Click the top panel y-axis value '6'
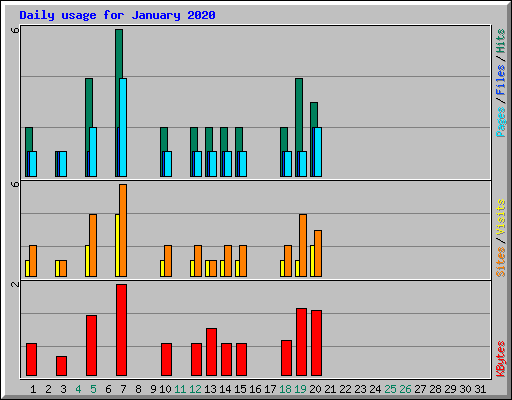 coord(15,30)
